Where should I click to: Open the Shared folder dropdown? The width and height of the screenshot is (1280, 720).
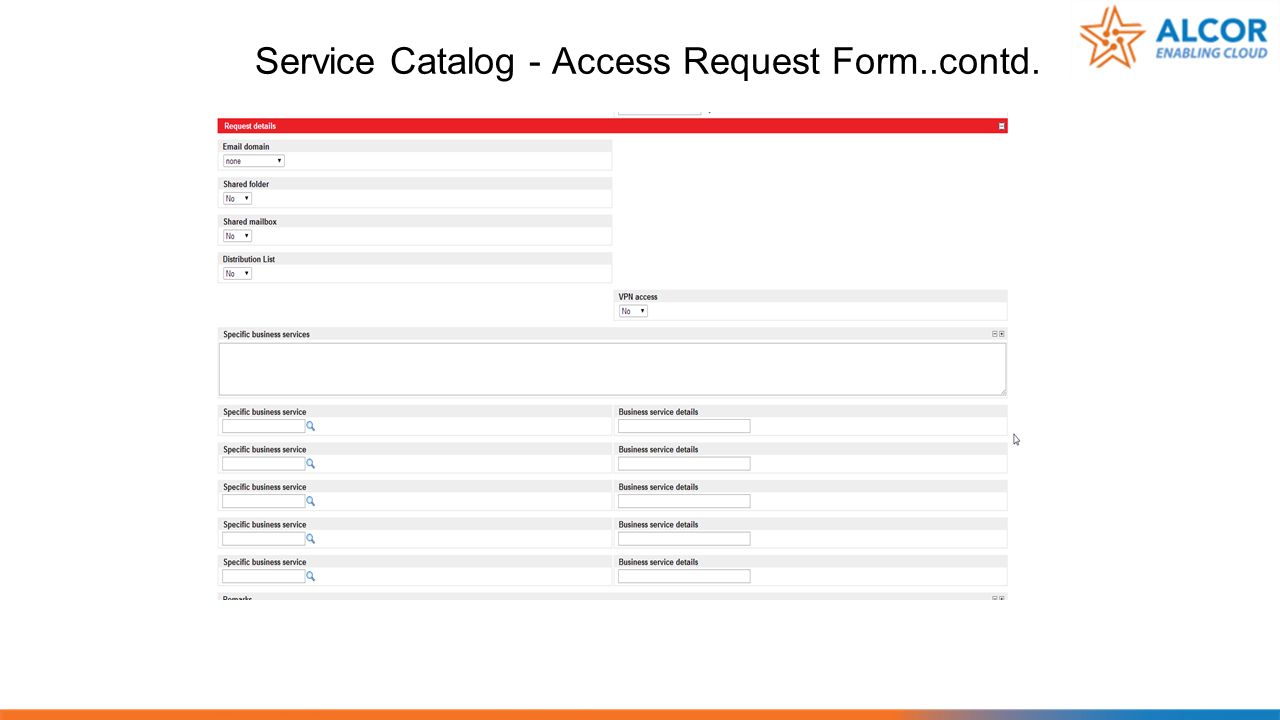[237, 198]
